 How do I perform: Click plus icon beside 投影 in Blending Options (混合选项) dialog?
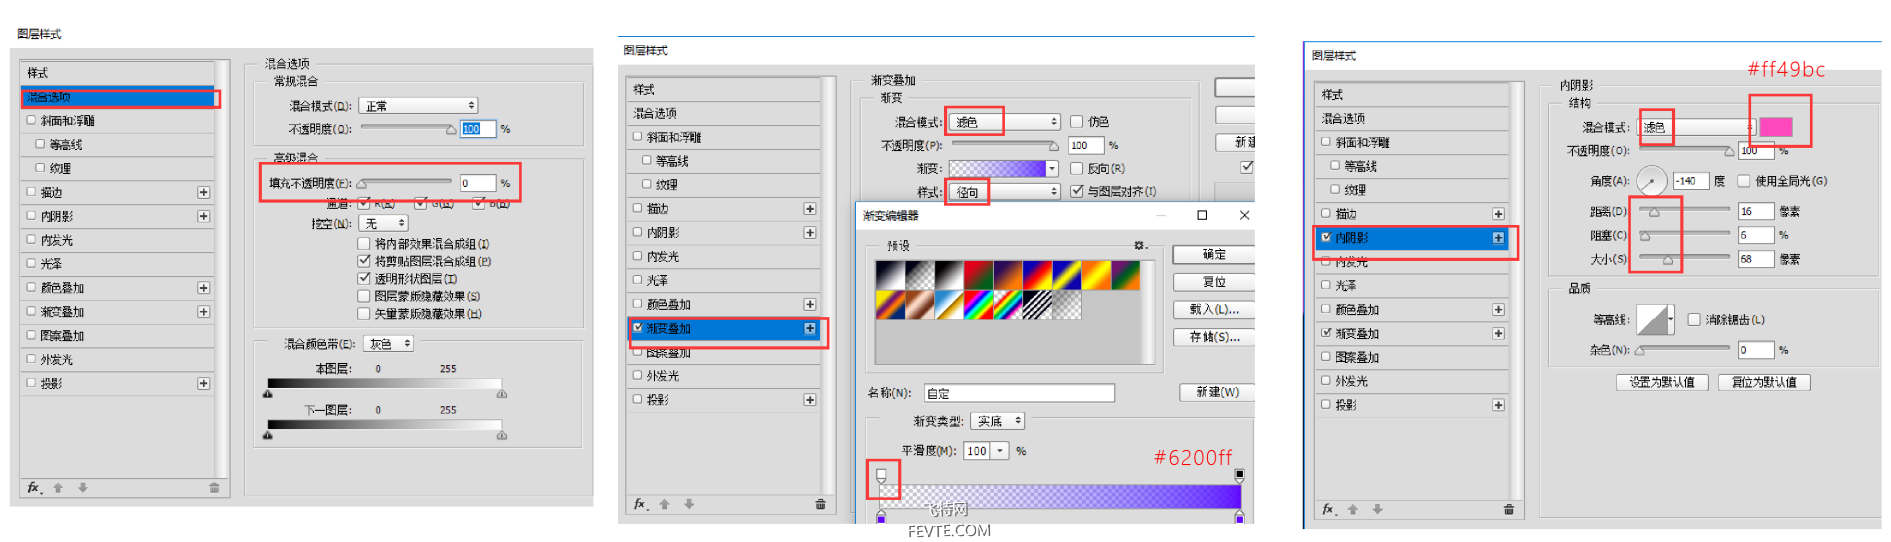point(204,383)
